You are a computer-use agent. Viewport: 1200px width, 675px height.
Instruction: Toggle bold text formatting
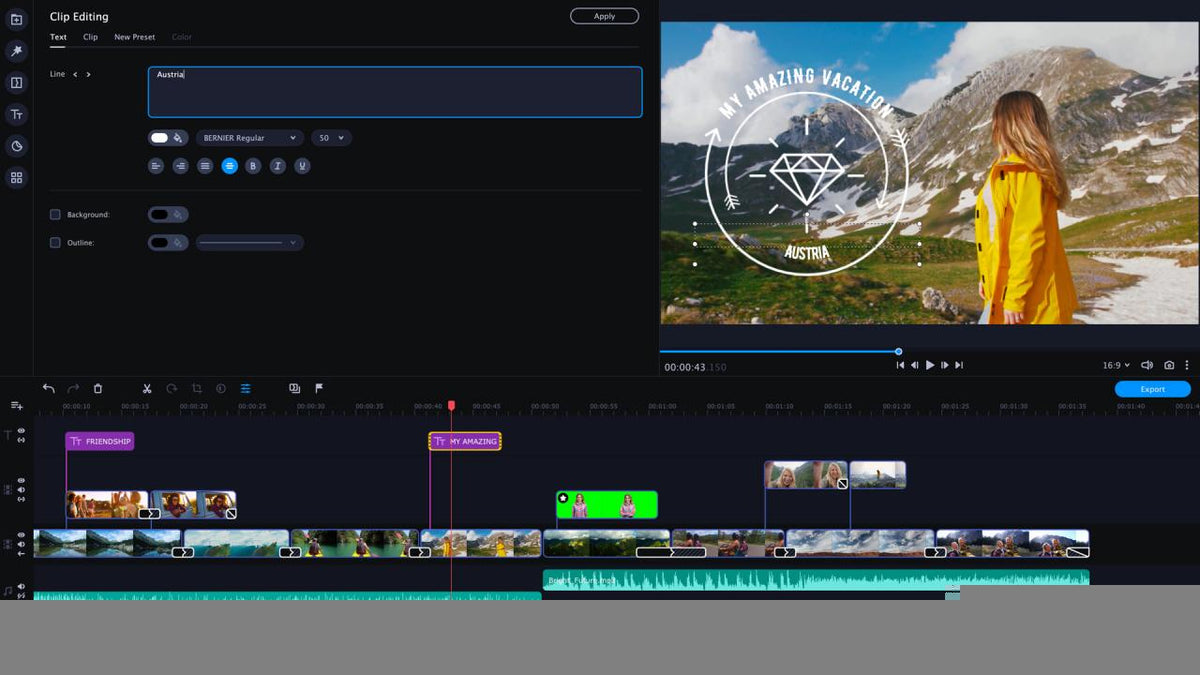point(253,166)
